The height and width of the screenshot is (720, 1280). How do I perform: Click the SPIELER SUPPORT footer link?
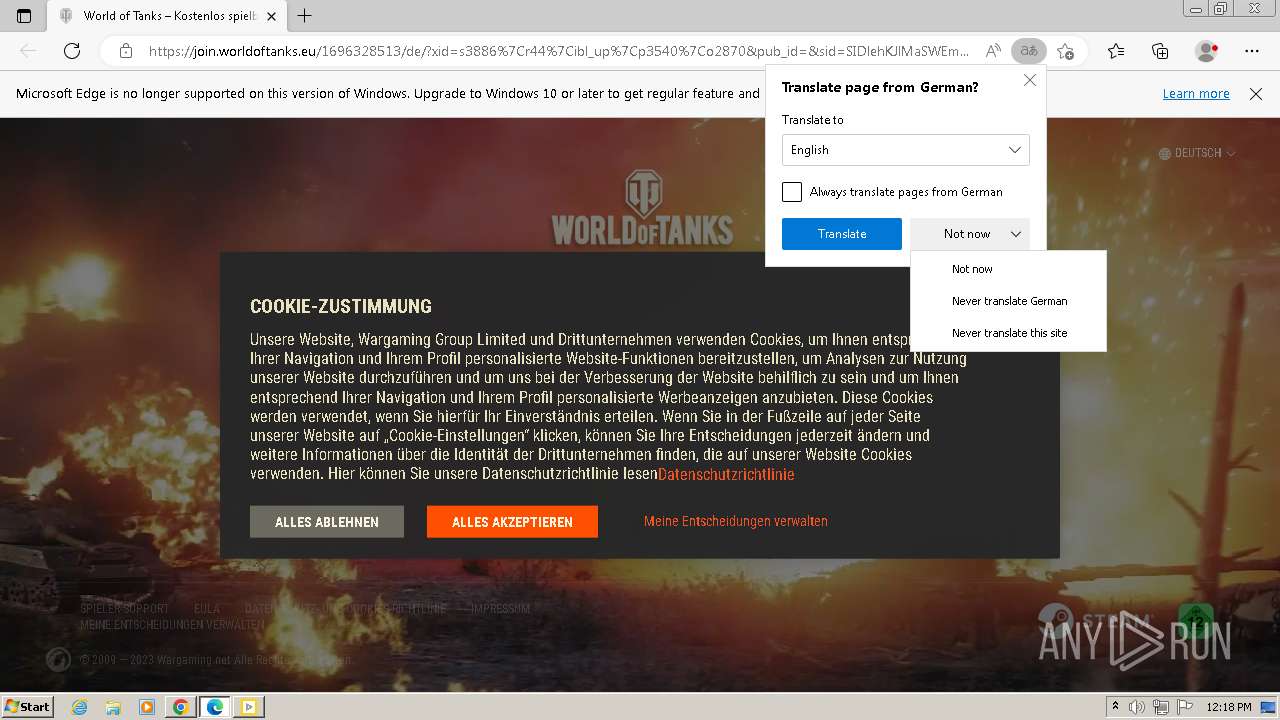pyautogui.click(x=125, y=608)
